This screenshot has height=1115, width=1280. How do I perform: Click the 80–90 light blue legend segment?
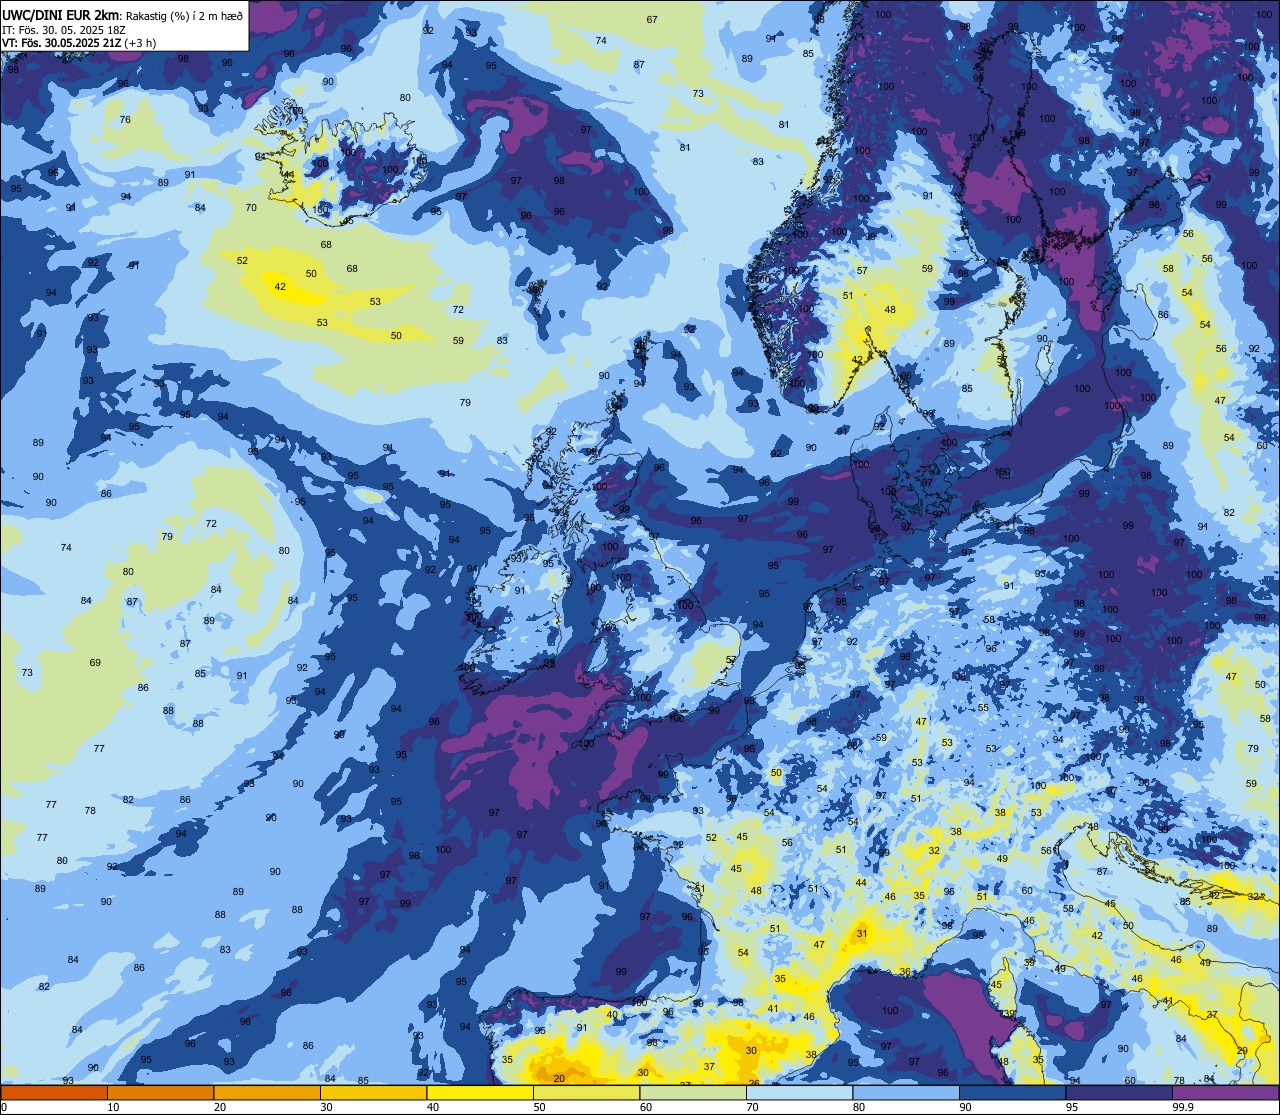906,1092
